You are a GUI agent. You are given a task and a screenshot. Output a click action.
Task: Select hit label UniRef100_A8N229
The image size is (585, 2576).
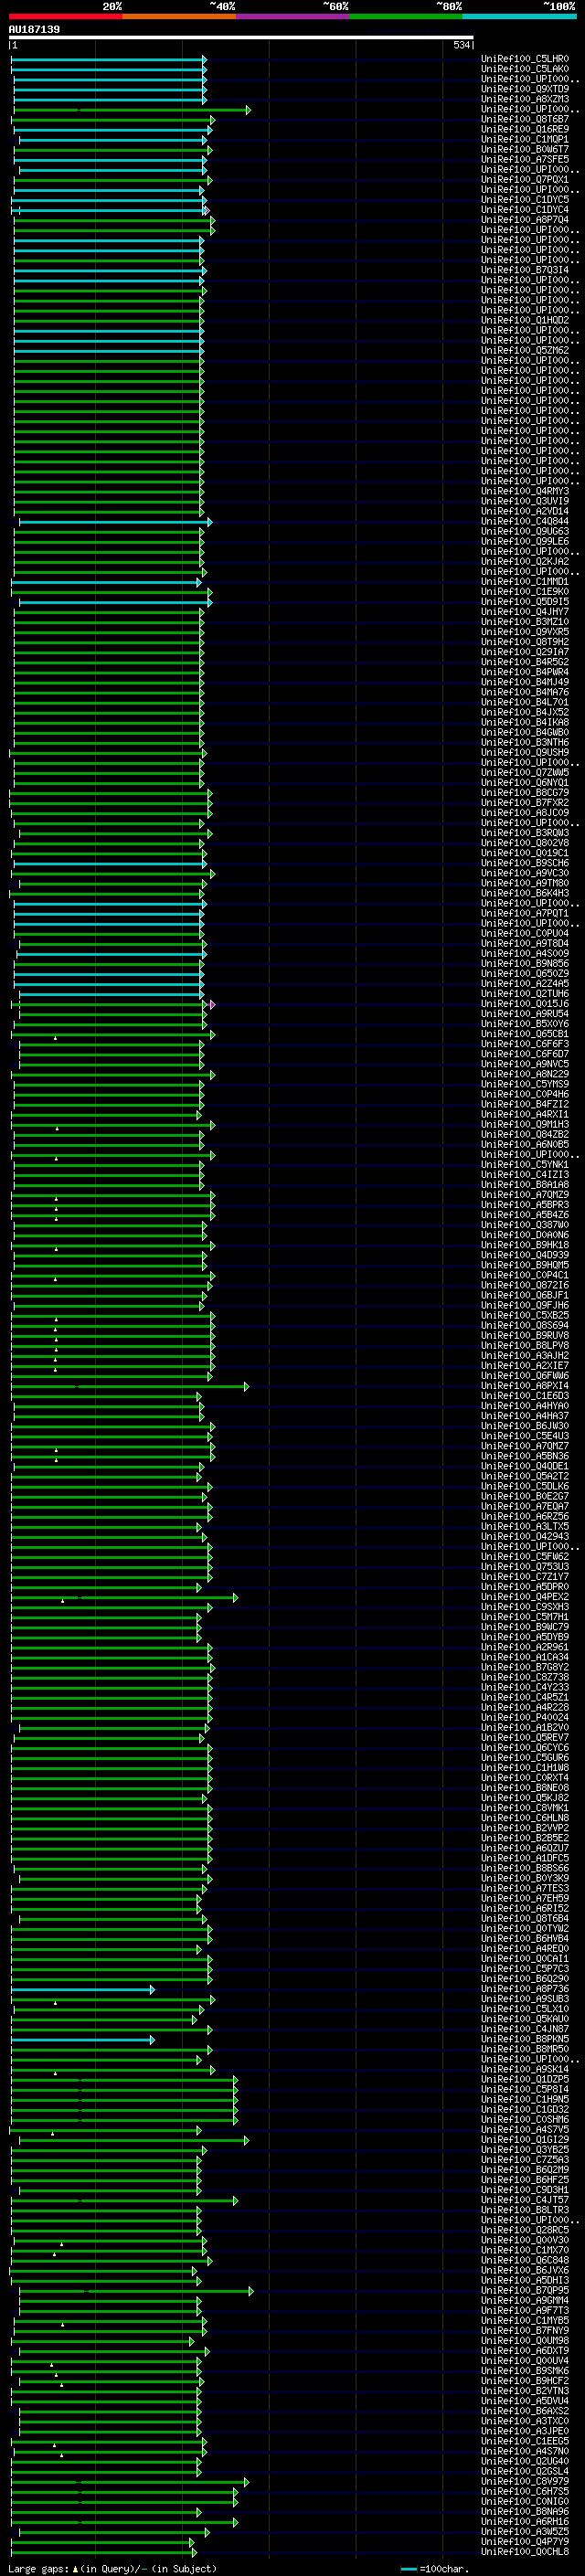coord(525,1074)
